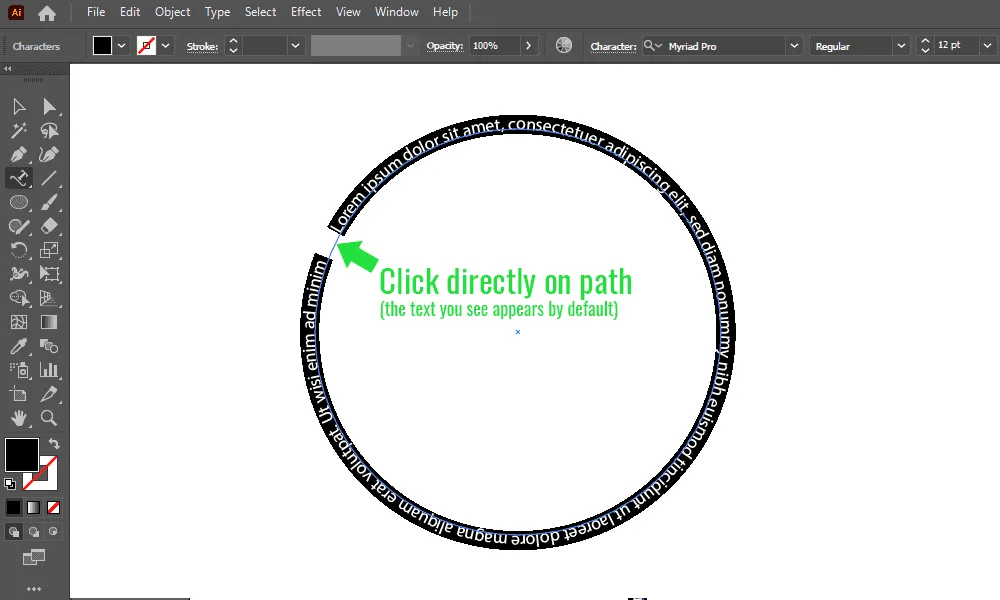Image resolution: width=1000 pixels, height=600 pixels.
Task: Select the Selection tool (black outline arrow)
Action: point(19,106)
